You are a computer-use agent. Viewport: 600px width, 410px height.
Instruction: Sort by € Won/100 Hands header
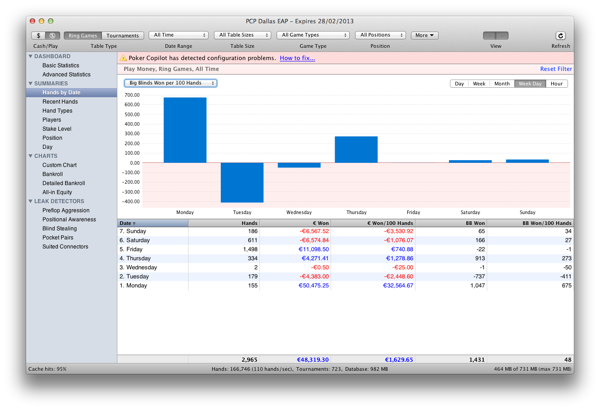pos(373,223)
